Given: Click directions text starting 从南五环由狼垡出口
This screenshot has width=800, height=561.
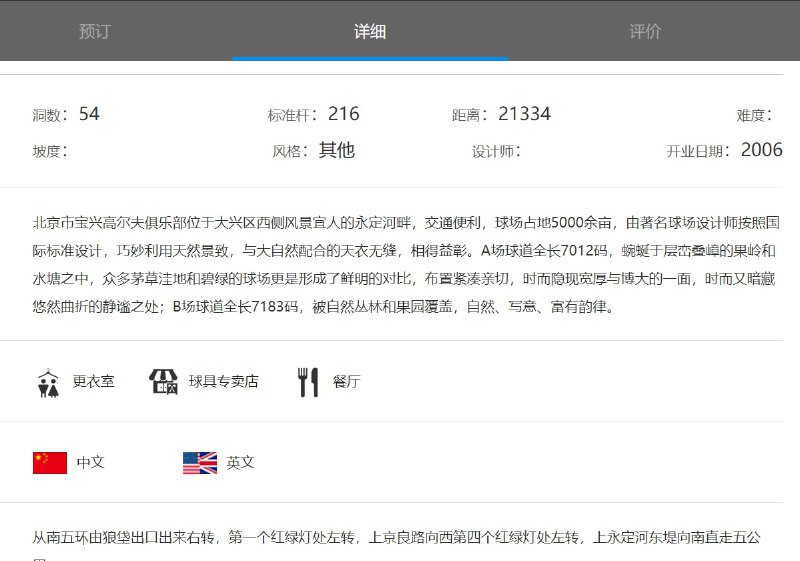Looking at the screenshot, I should tap(397, 538).
